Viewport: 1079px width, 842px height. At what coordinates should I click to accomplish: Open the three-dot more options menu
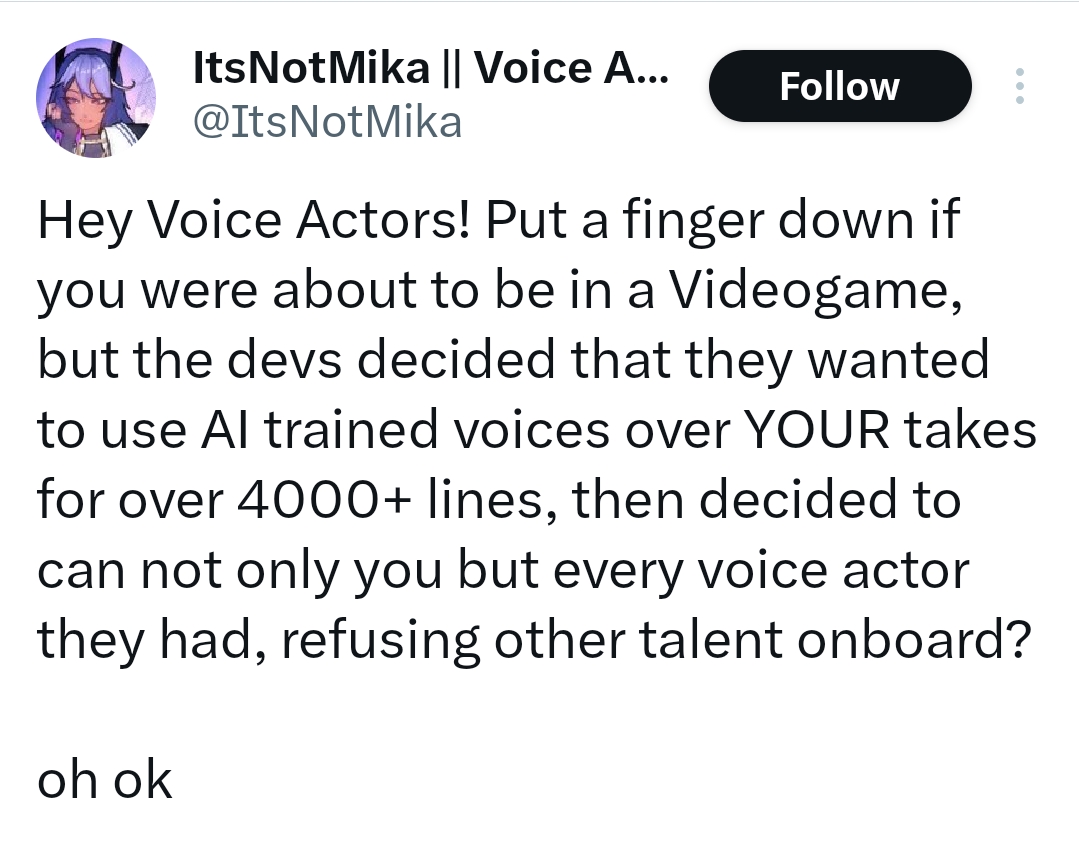(x=1019, y=86)
